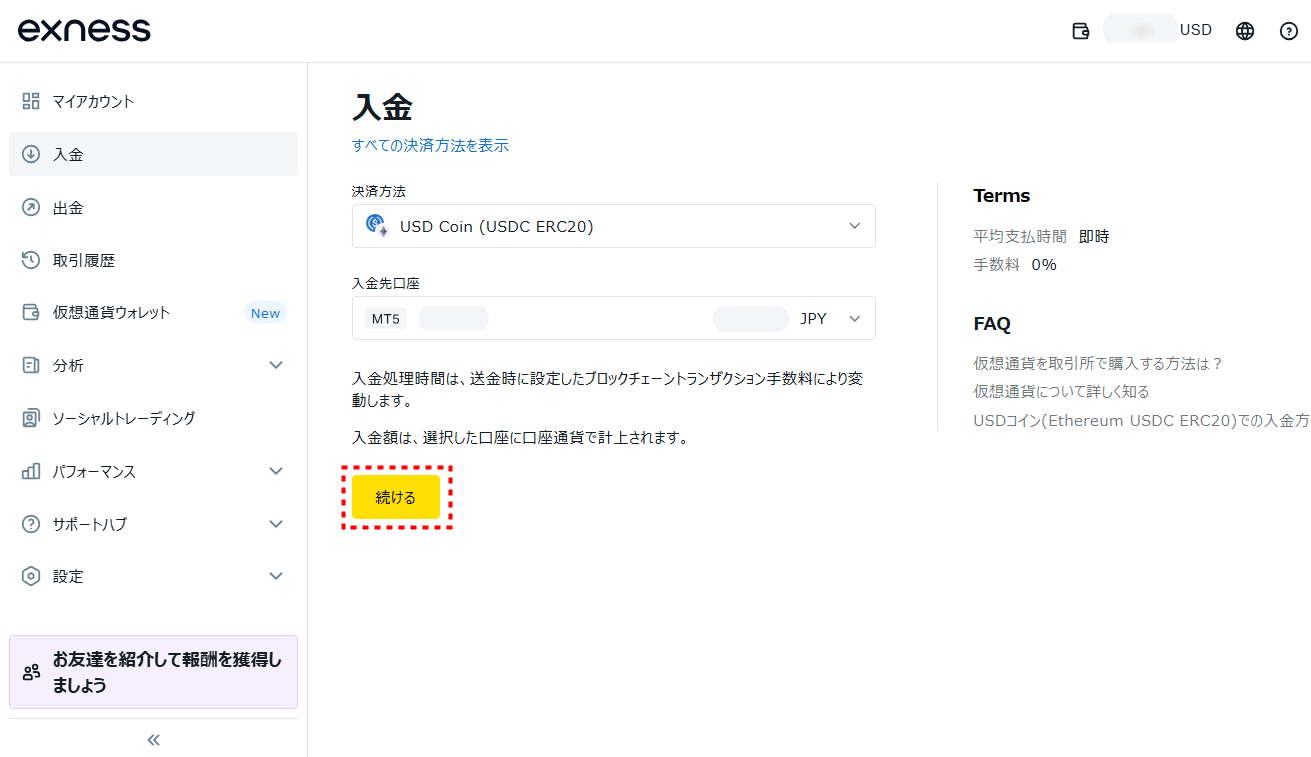Viewport: 1311px width, 757px height.
Task: Open 取引履歴 in the sidebar
Action: 153,260
